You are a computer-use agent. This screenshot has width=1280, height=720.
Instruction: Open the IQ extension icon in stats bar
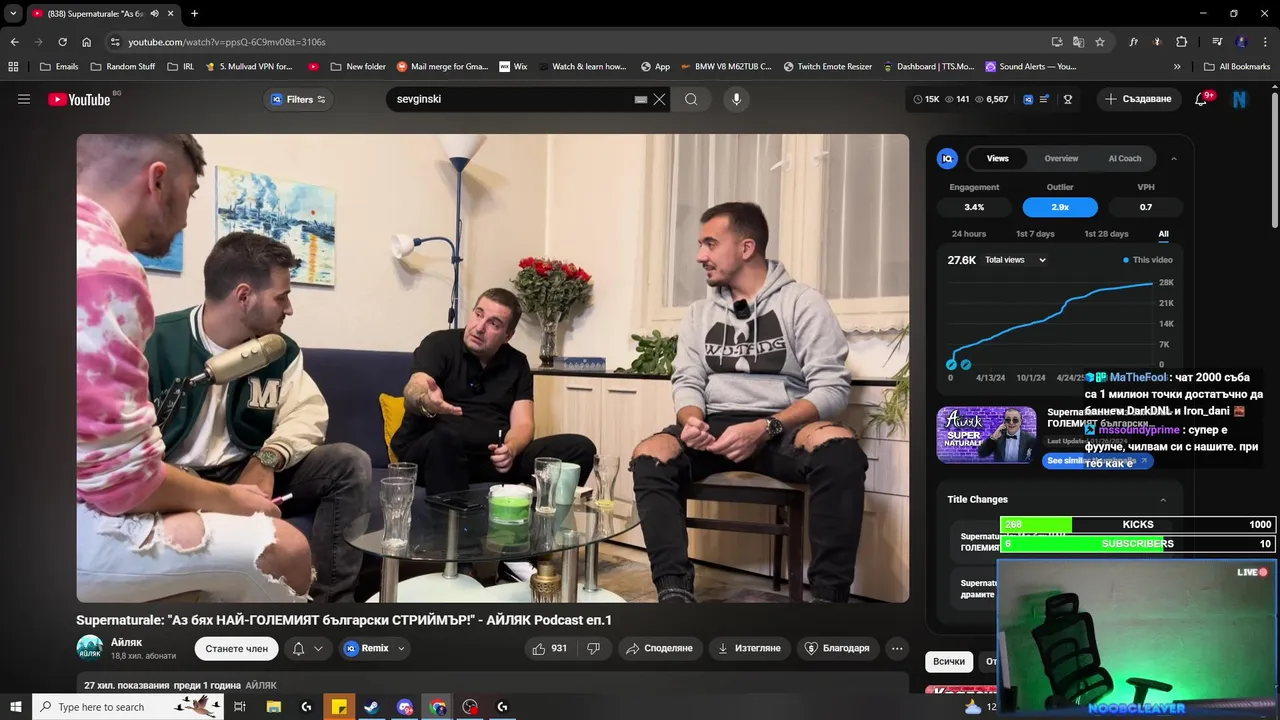pyautogui.click(x=1026, y=99)
